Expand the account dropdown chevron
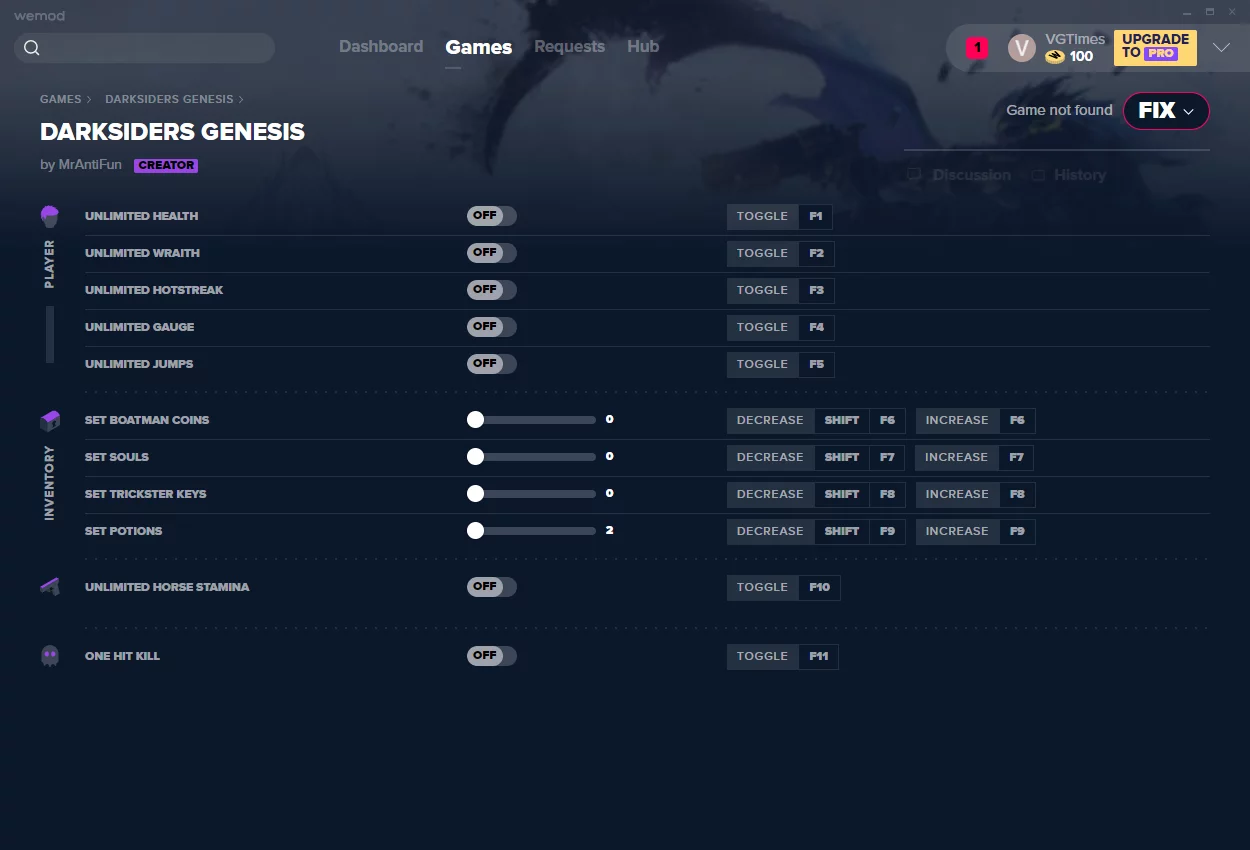The height and width of the screenshot is (850, 1250). (x=1221, y=47)
